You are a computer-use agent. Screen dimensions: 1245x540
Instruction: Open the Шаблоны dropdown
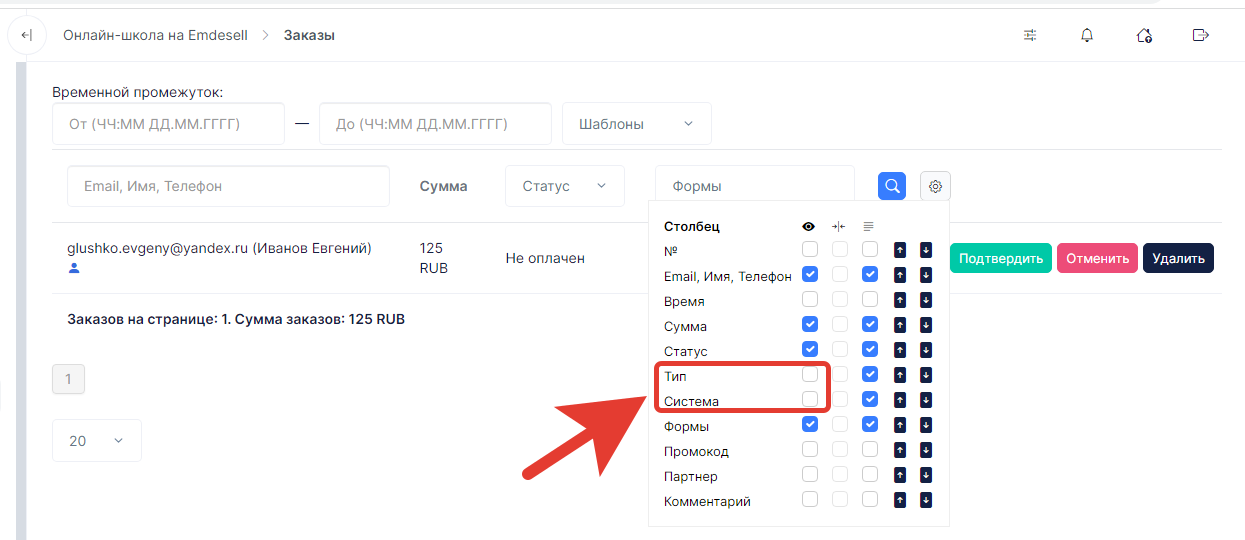(x=637, y=124)
